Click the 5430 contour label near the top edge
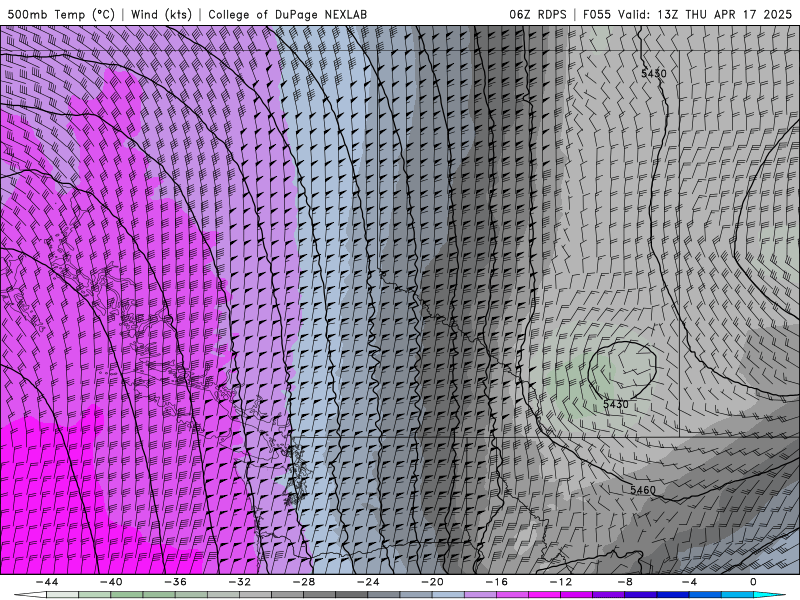 coord(654,73)
